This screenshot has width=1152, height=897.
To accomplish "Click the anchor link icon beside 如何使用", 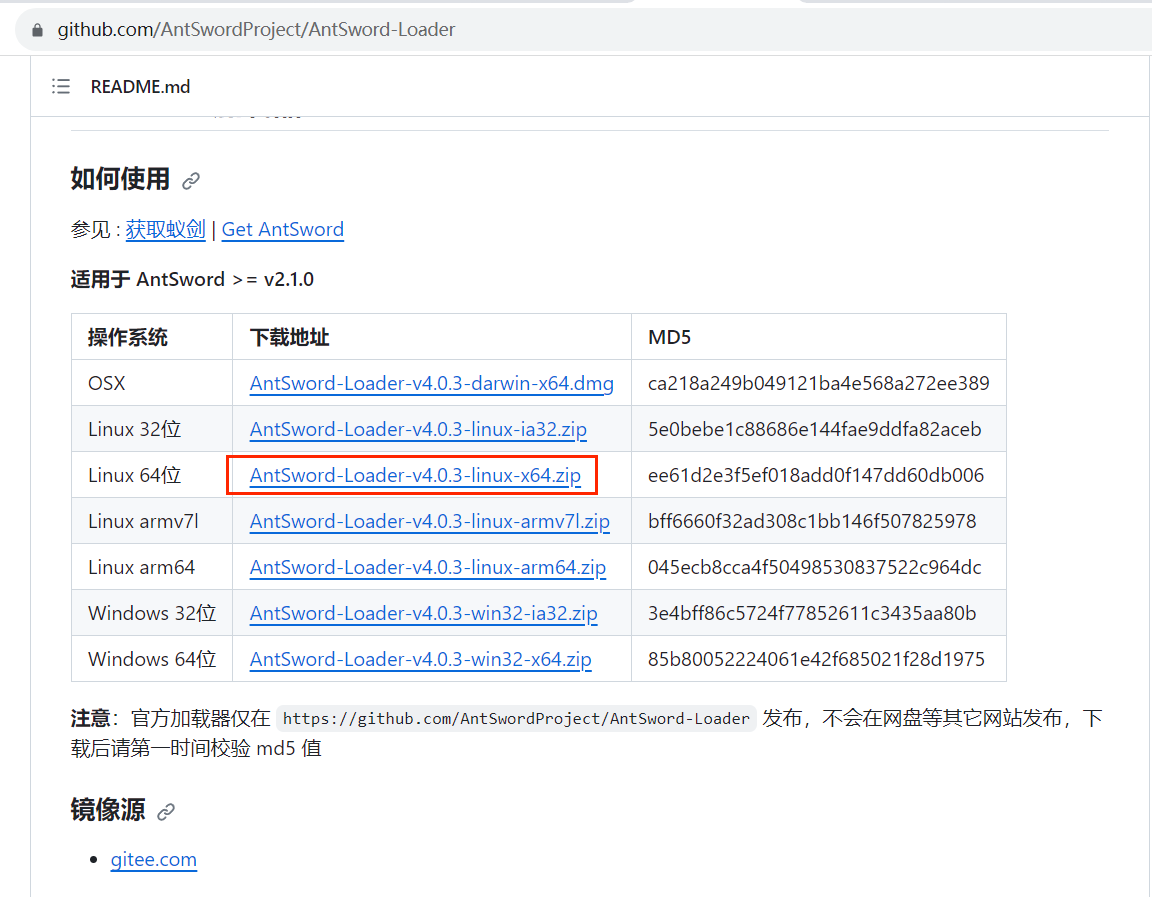I will (191, 180).
